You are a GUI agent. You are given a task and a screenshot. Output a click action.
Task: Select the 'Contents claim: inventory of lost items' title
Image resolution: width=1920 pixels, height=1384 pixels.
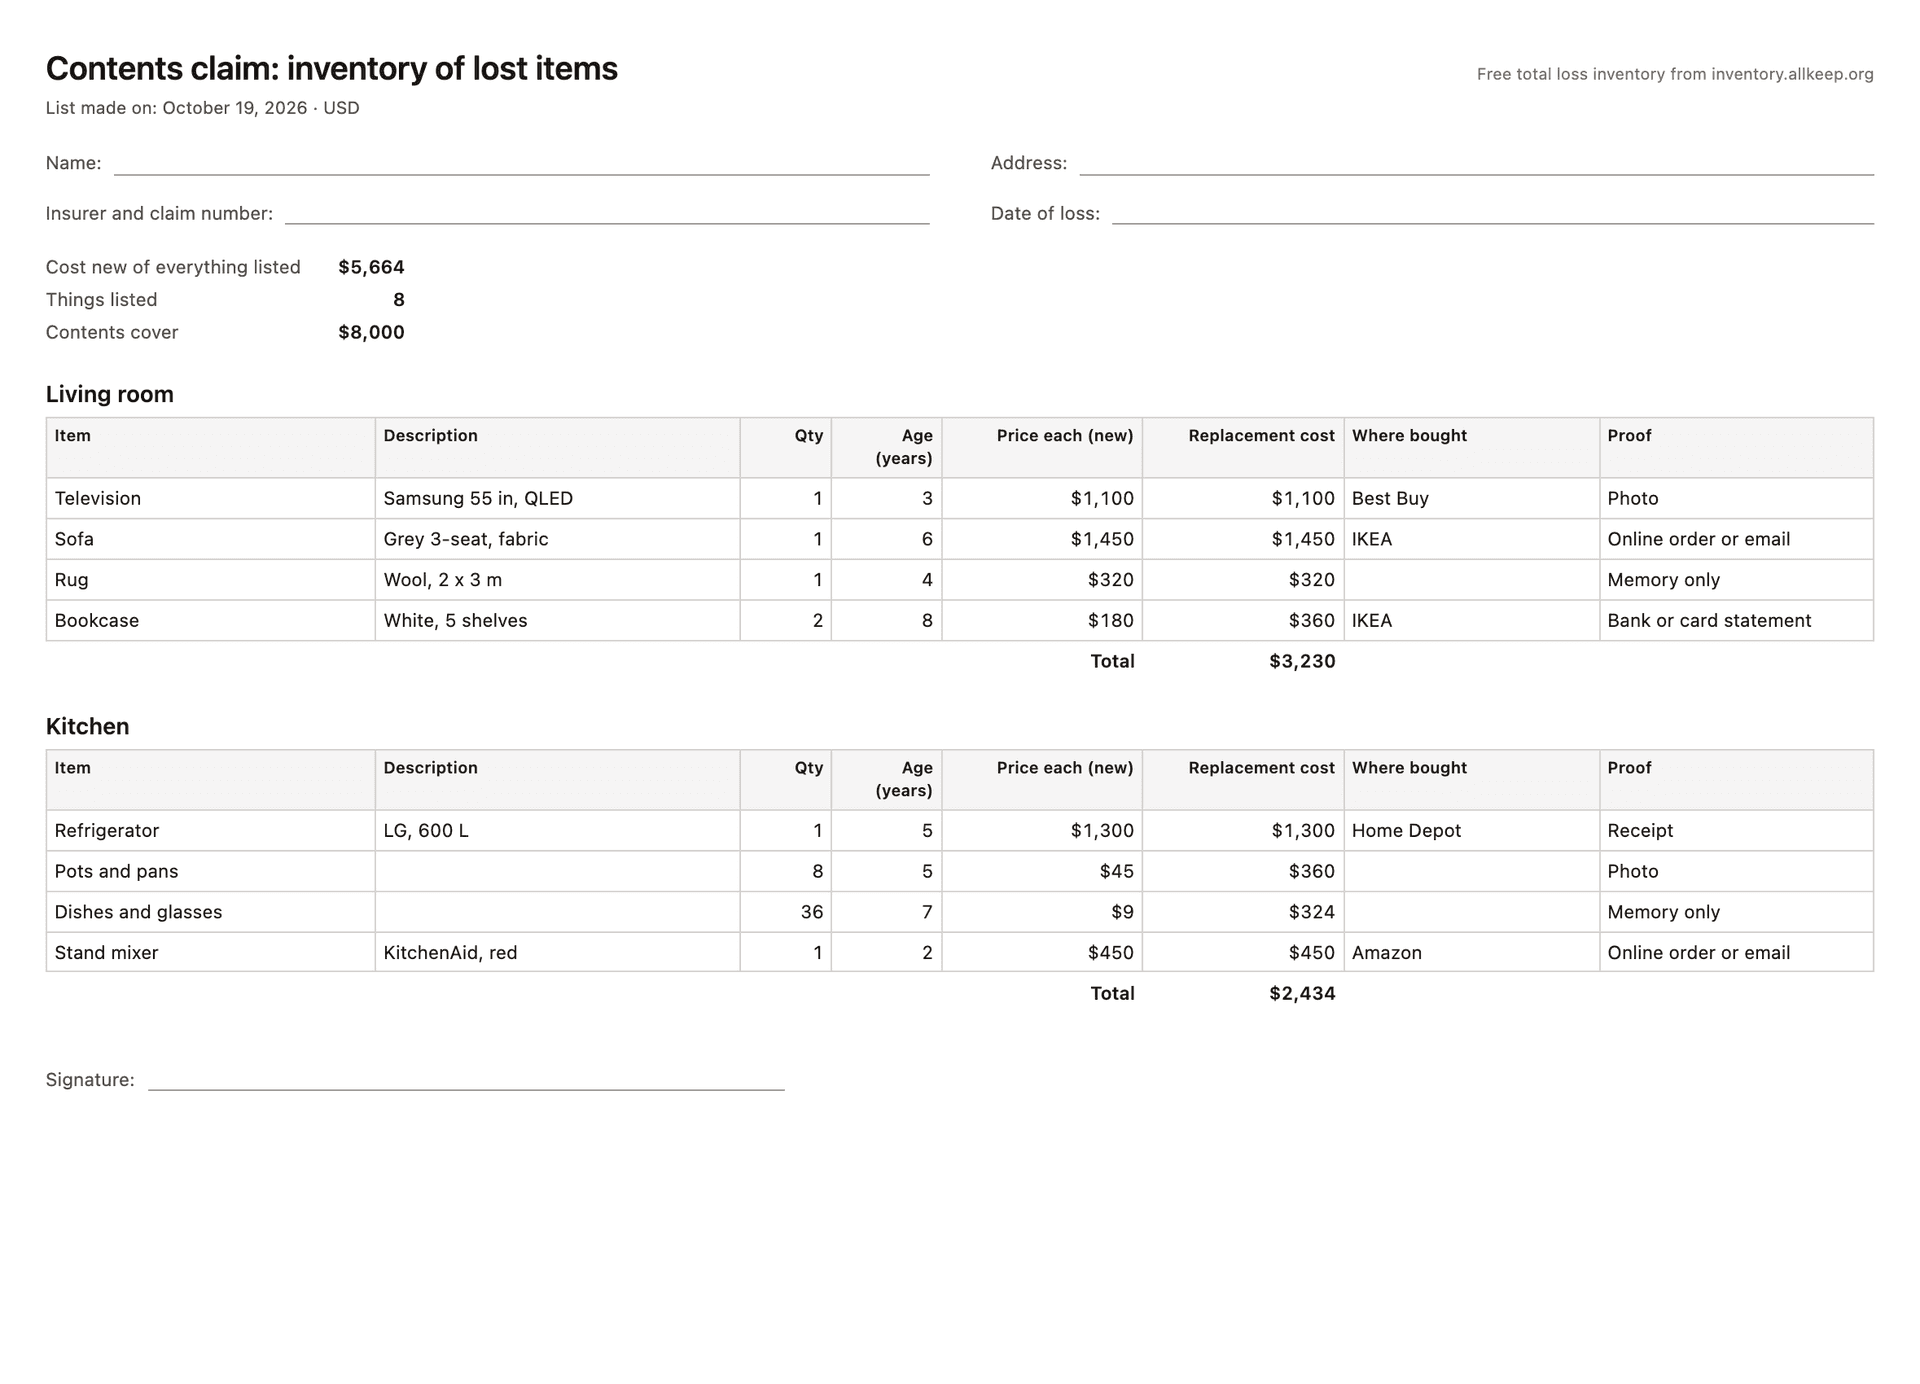pyautogui.click(x=332, y=69)
